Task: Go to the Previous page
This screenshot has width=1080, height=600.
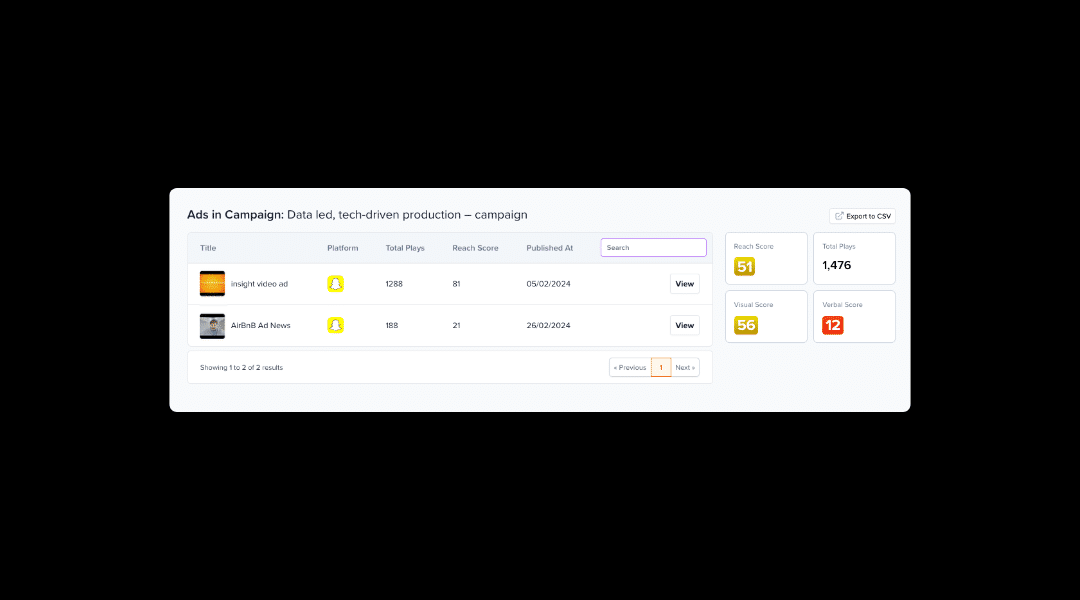Action: (x=629, y=367)
